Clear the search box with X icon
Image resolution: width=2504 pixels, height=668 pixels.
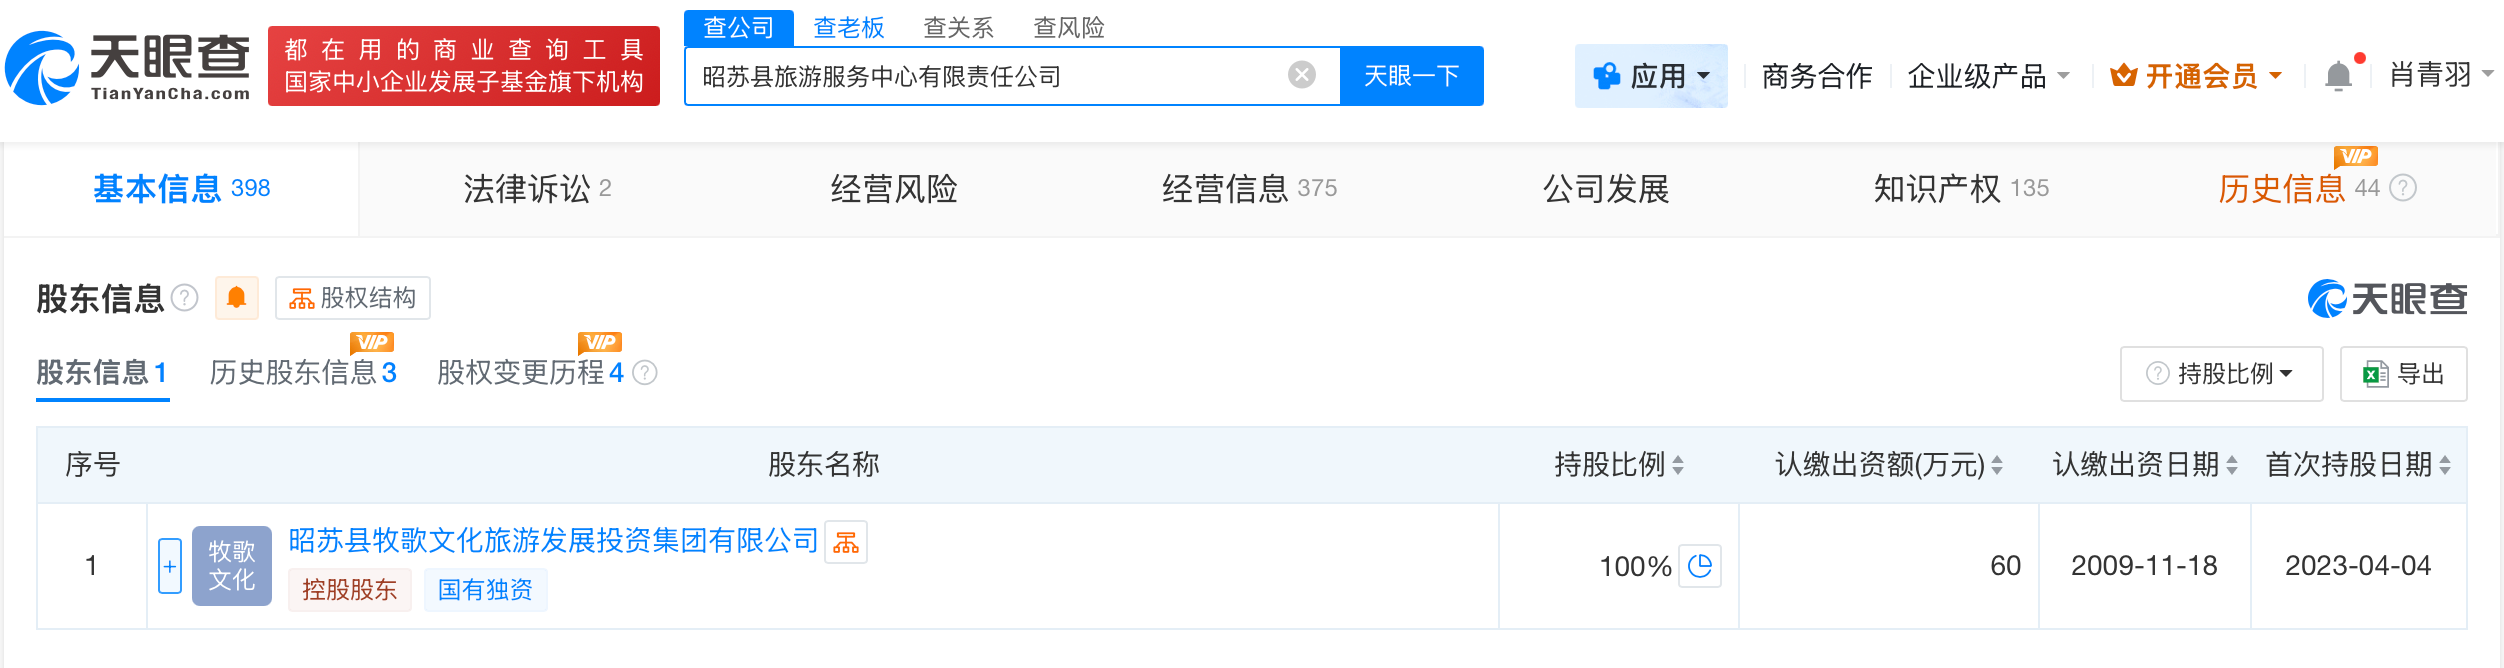tap(1301, 75)
